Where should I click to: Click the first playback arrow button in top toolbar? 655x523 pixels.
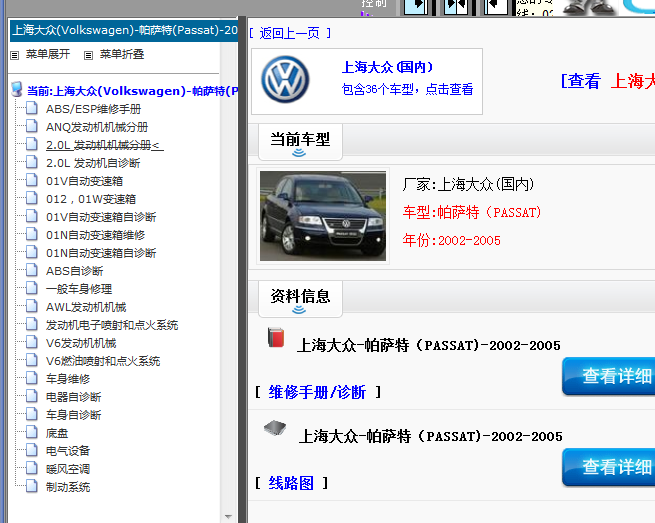416,6
